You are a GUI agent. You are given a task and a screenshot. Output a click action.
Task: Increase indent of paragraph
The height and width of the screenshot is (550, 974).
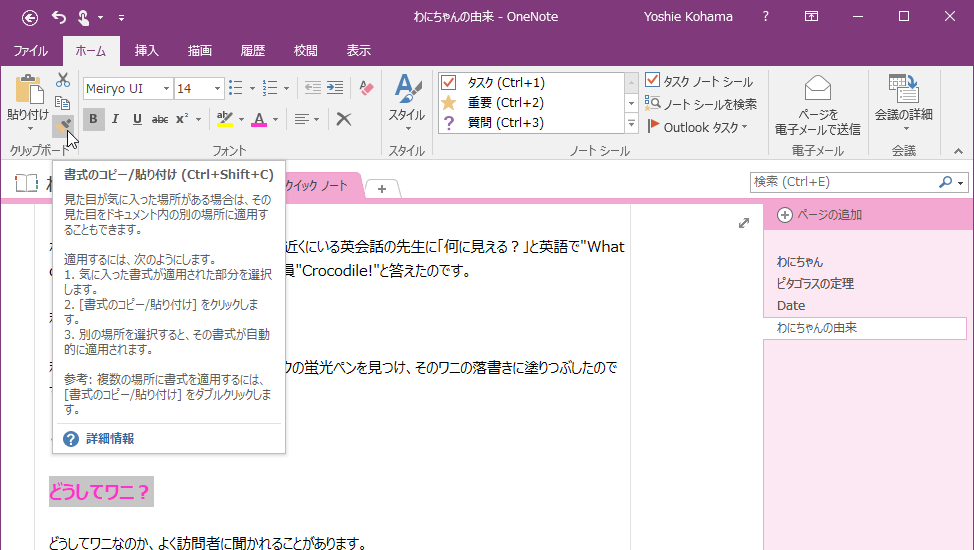[335, 88]
